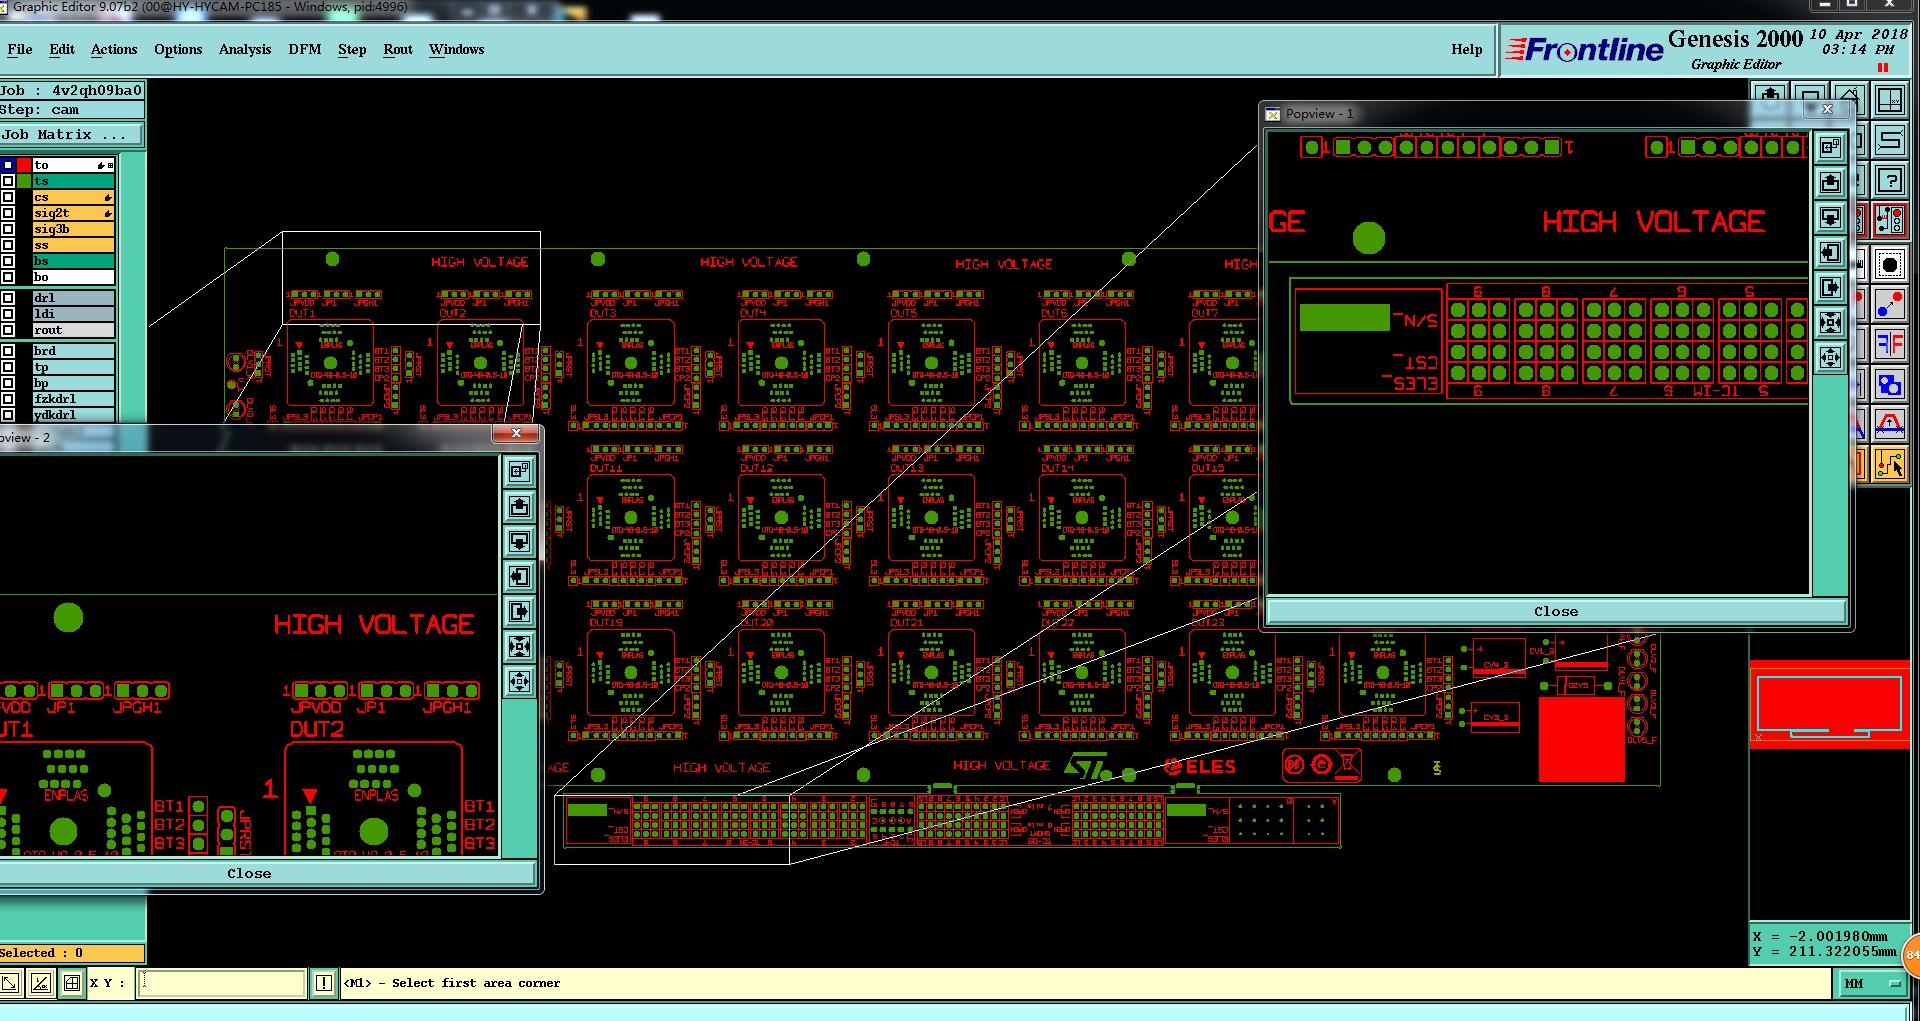Select the rout layer name
The height and width of the screenshot is (1021, 1920).
click(x=73, y=330)
